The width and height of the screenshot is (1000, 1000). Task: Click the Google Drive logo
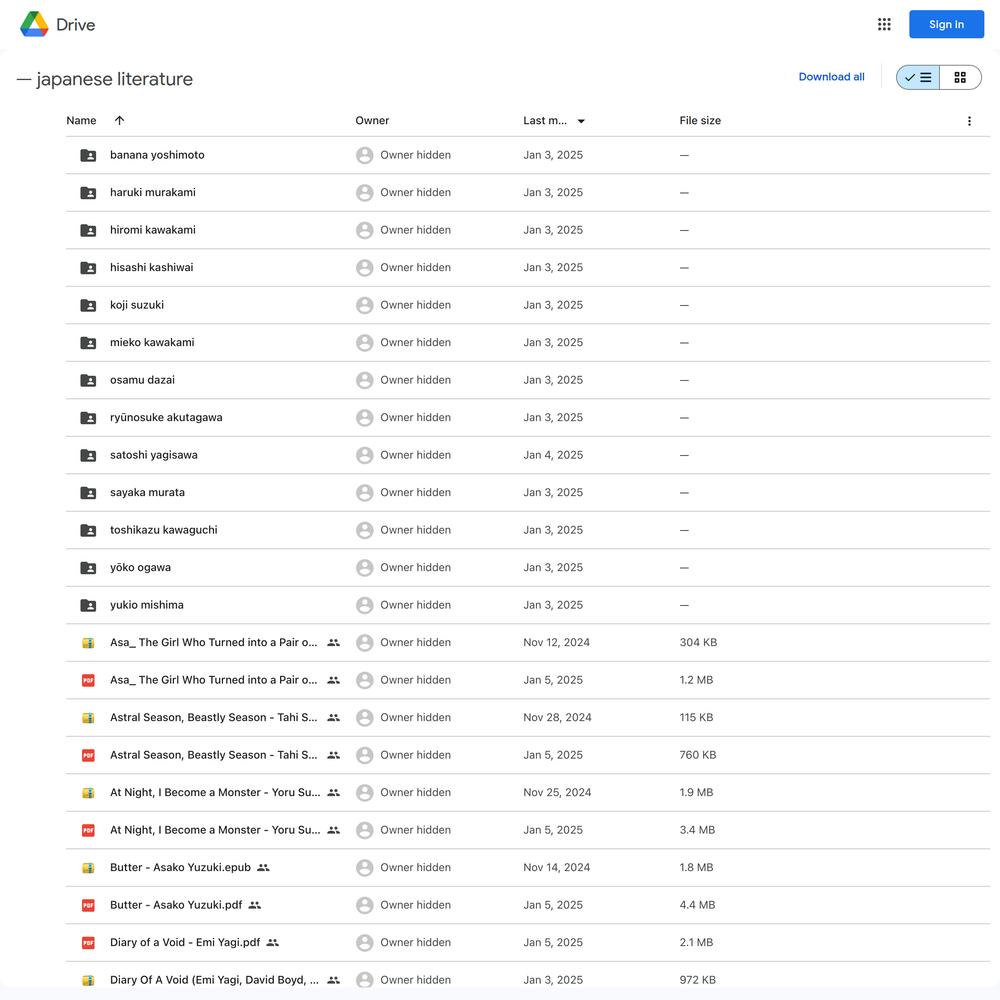(58, 24)
